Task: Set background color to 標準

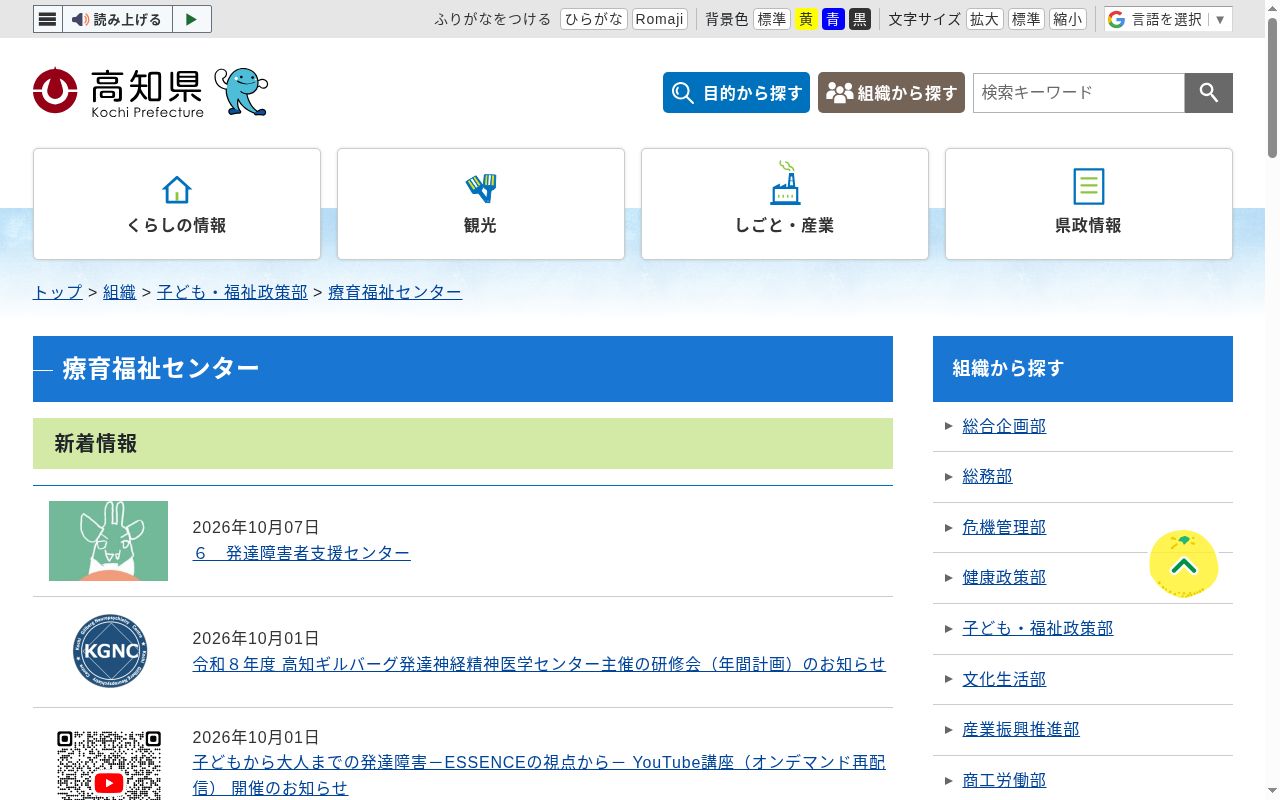Action: [x=772, y=19]
